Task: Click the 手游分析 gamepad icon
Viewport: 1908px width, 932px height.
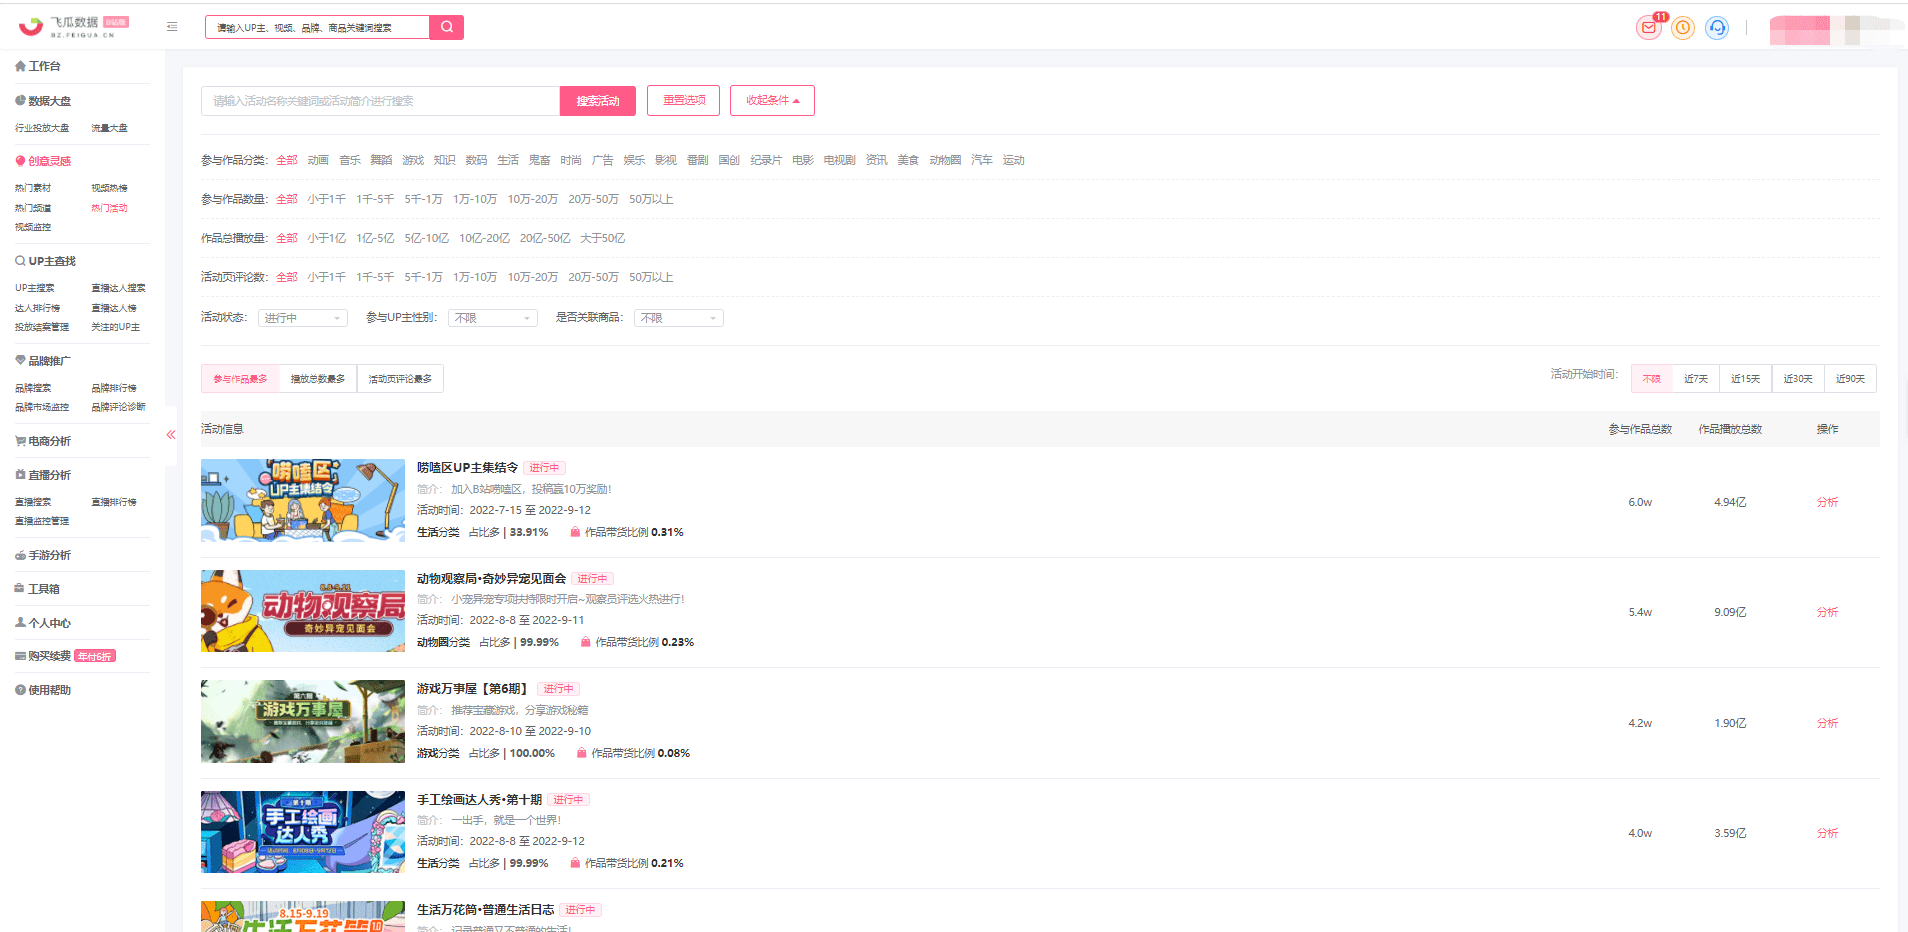Action: [x=20, y=555]
